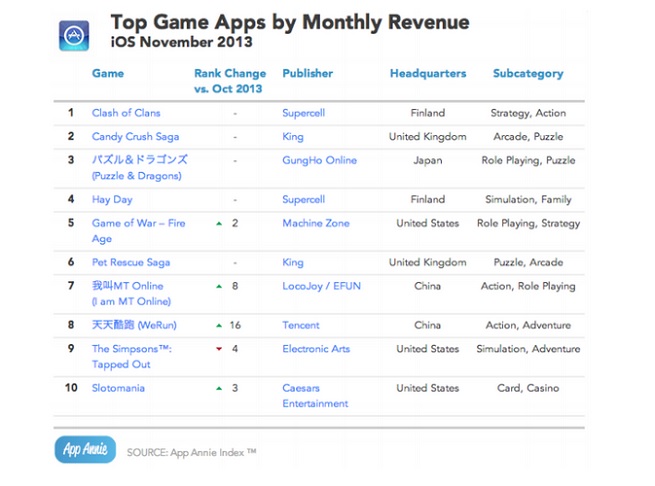Viewport: 655px width, 486px height.
Task: Click the Supercell publisher link for Hay Day
Action: tap(303, 200)
